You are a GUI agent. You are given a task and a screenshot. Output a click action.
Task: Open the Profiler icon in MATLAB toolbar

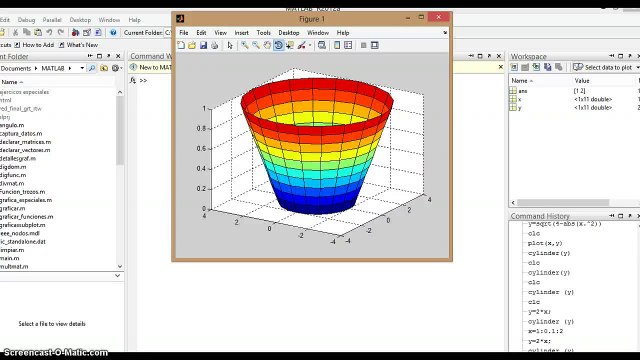point(98,32)
